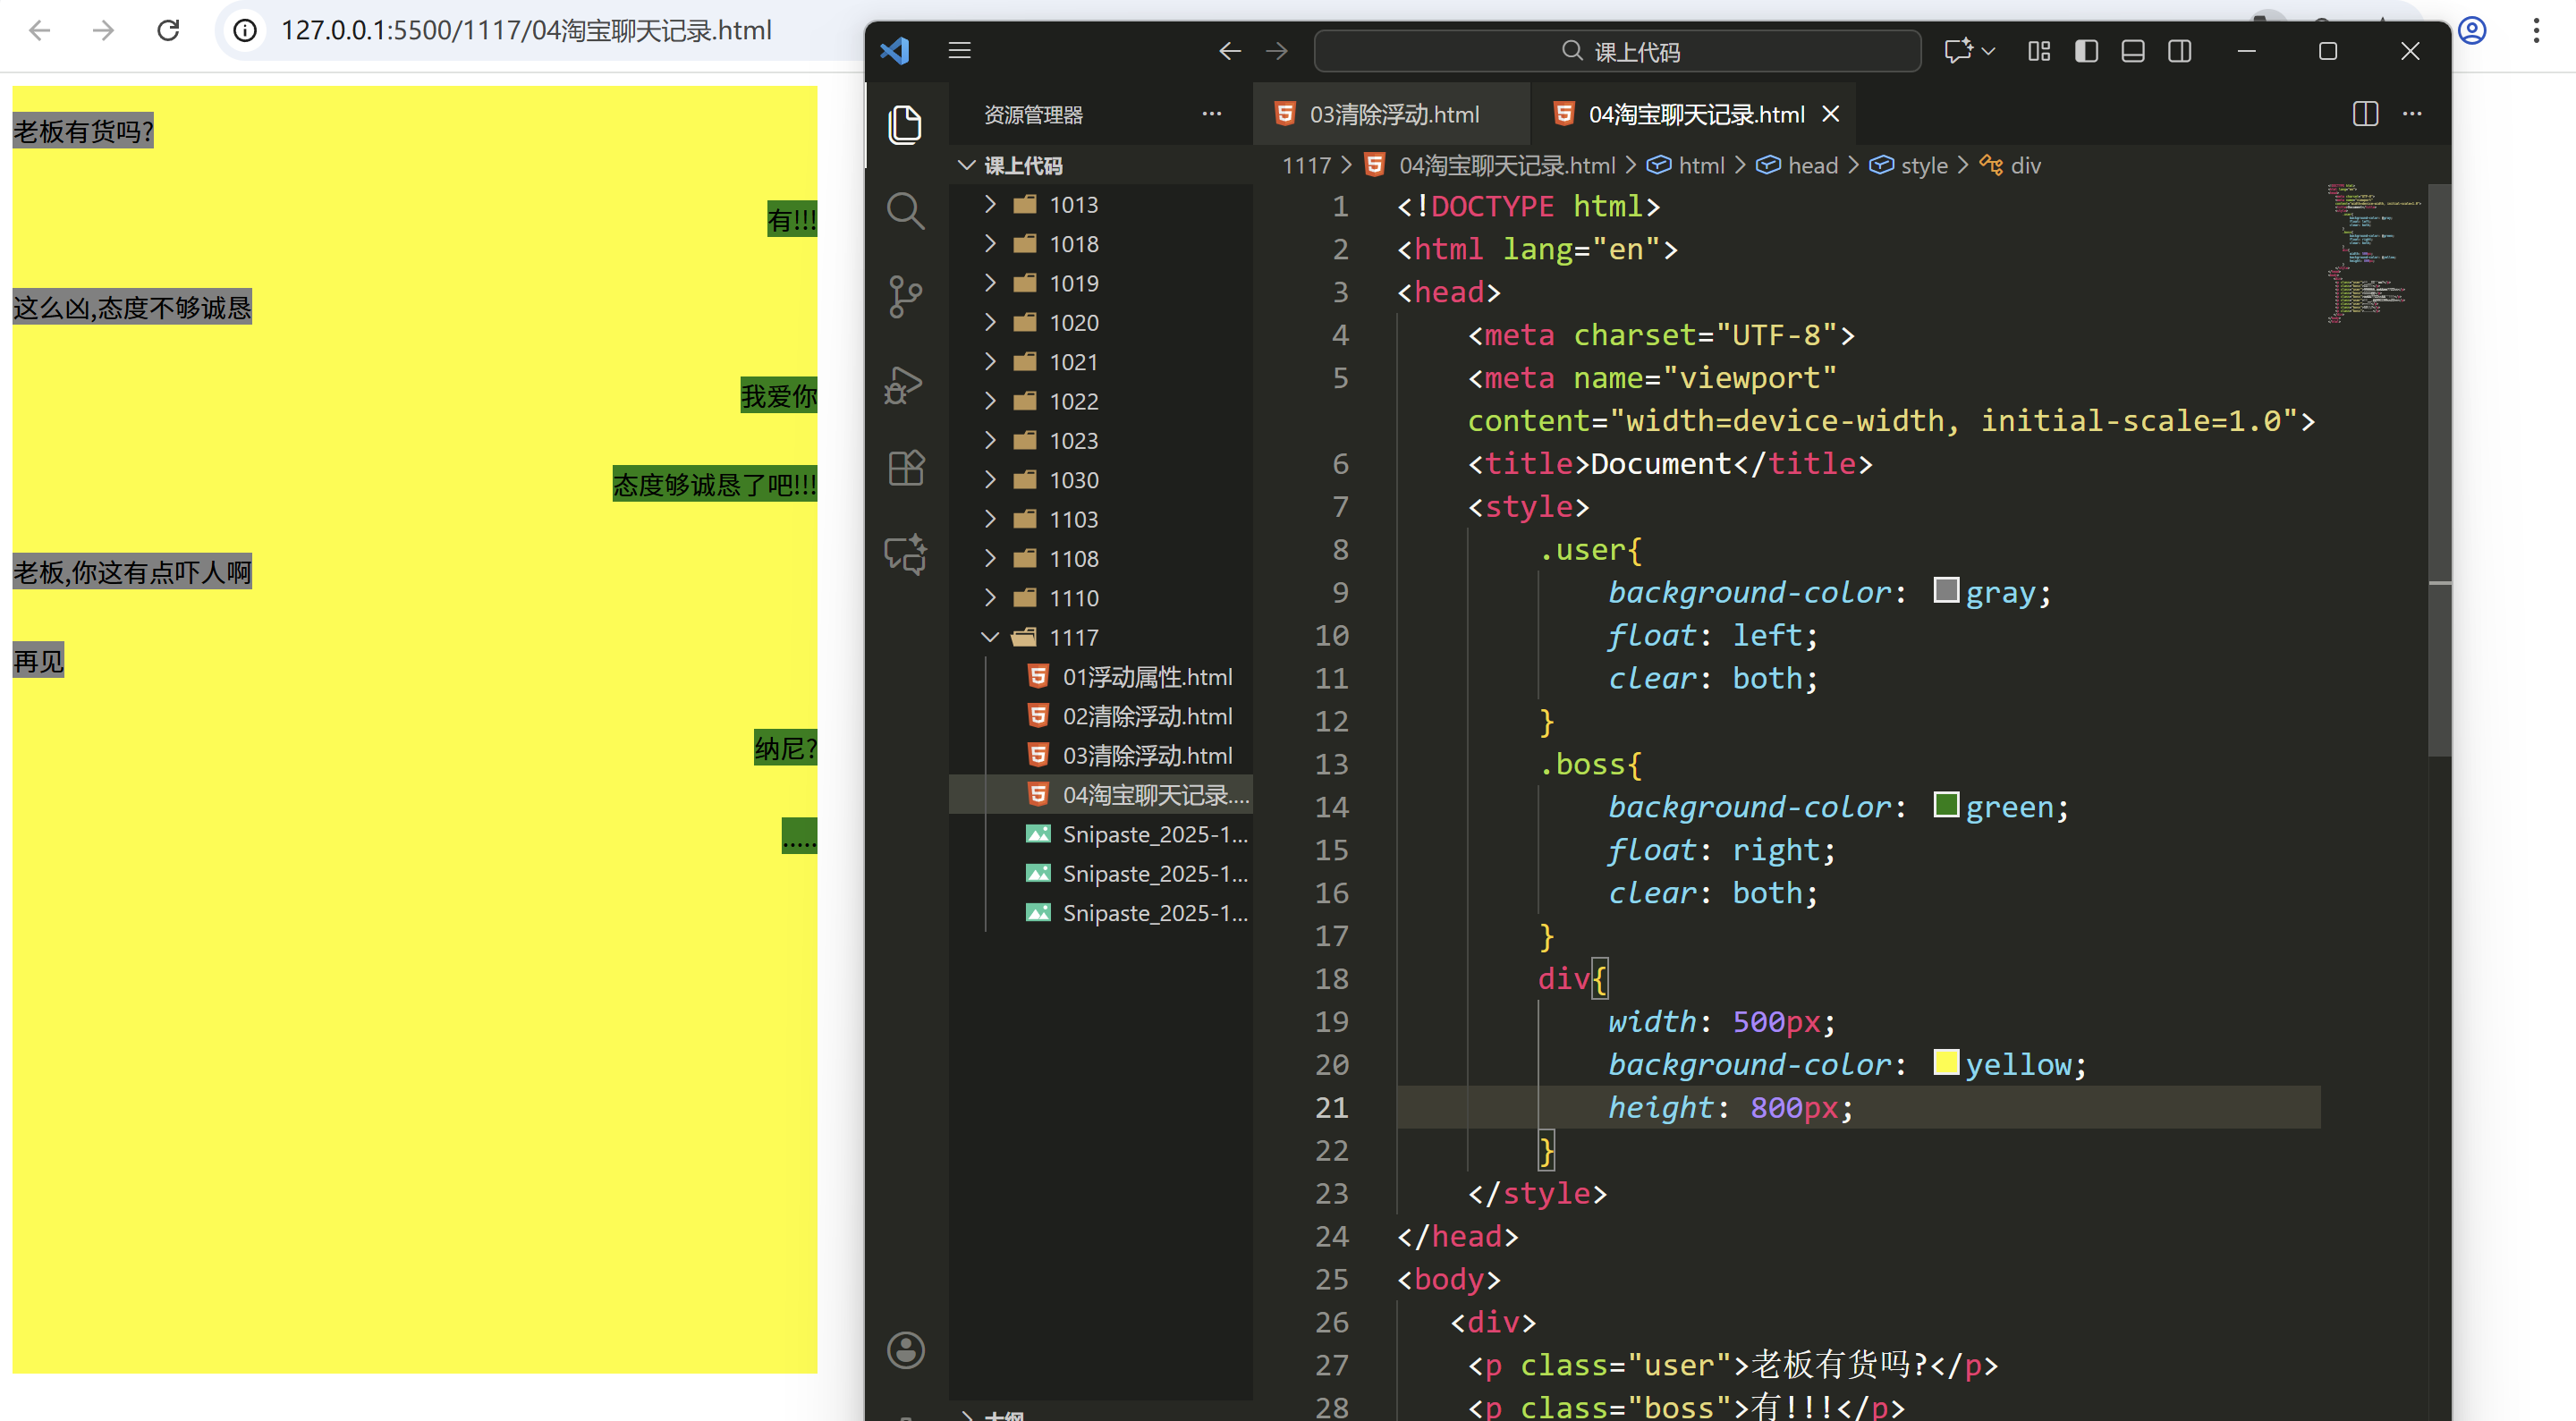Open the Search view in activity bar

click(x=905, y=211)
